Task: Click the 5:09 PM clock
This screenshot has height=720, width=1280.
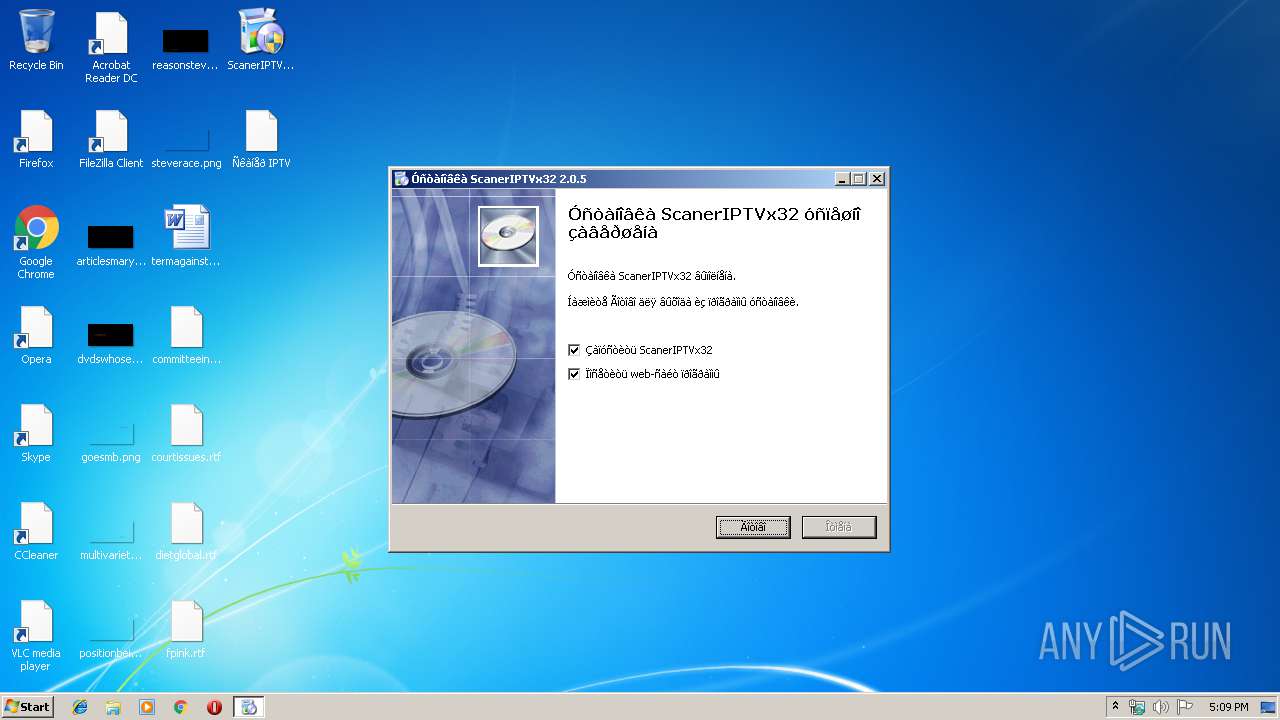Action: 1228,707
